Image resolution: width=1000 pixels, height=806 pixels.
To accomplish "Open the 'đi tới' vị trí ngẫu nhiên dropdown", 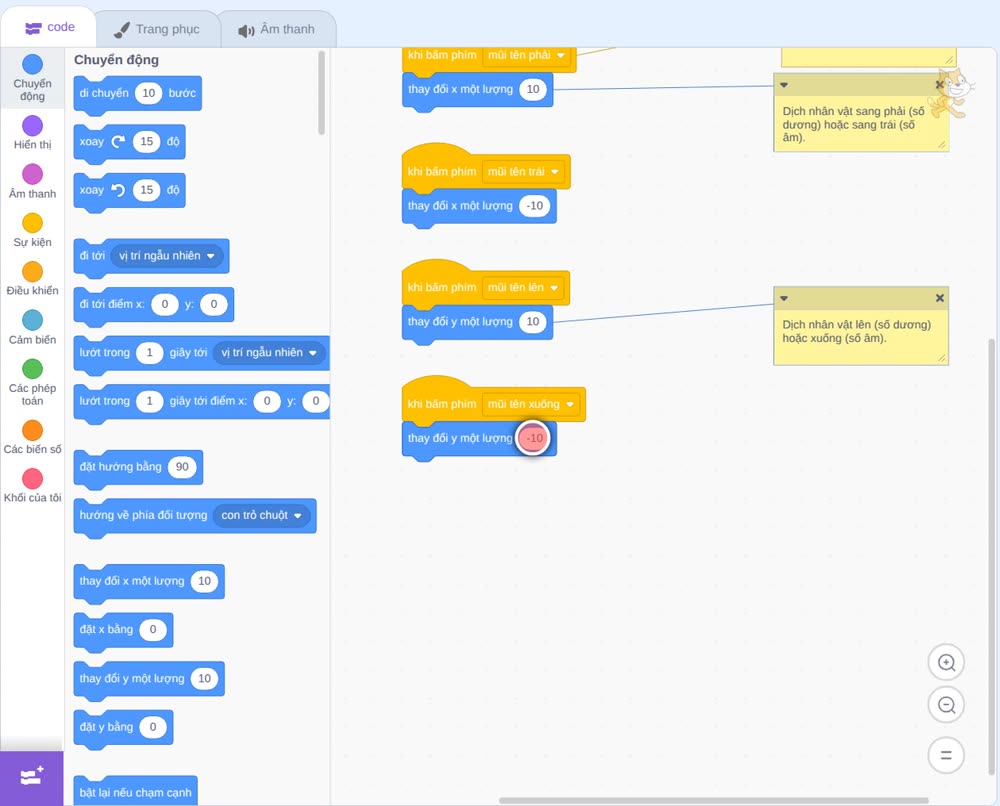I will [x=166, y=256].
